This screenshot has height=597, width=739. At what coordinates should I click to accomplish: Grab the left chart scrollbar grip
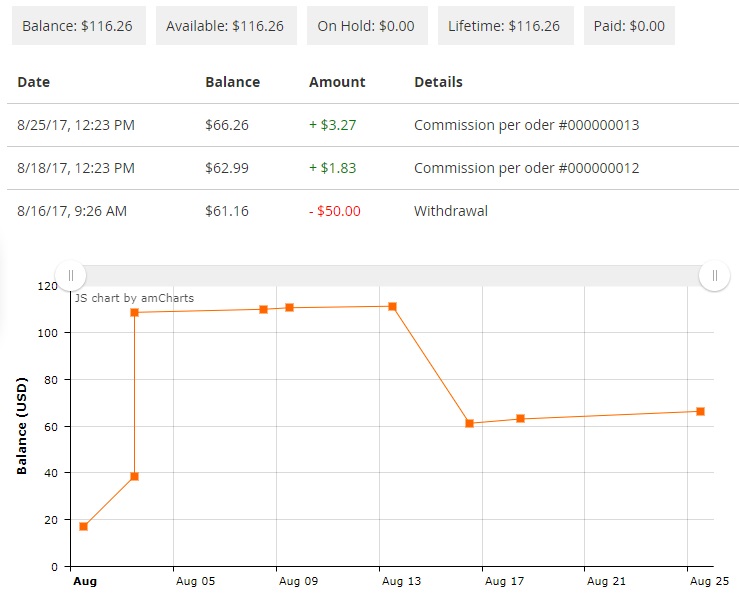pos(70,276)
